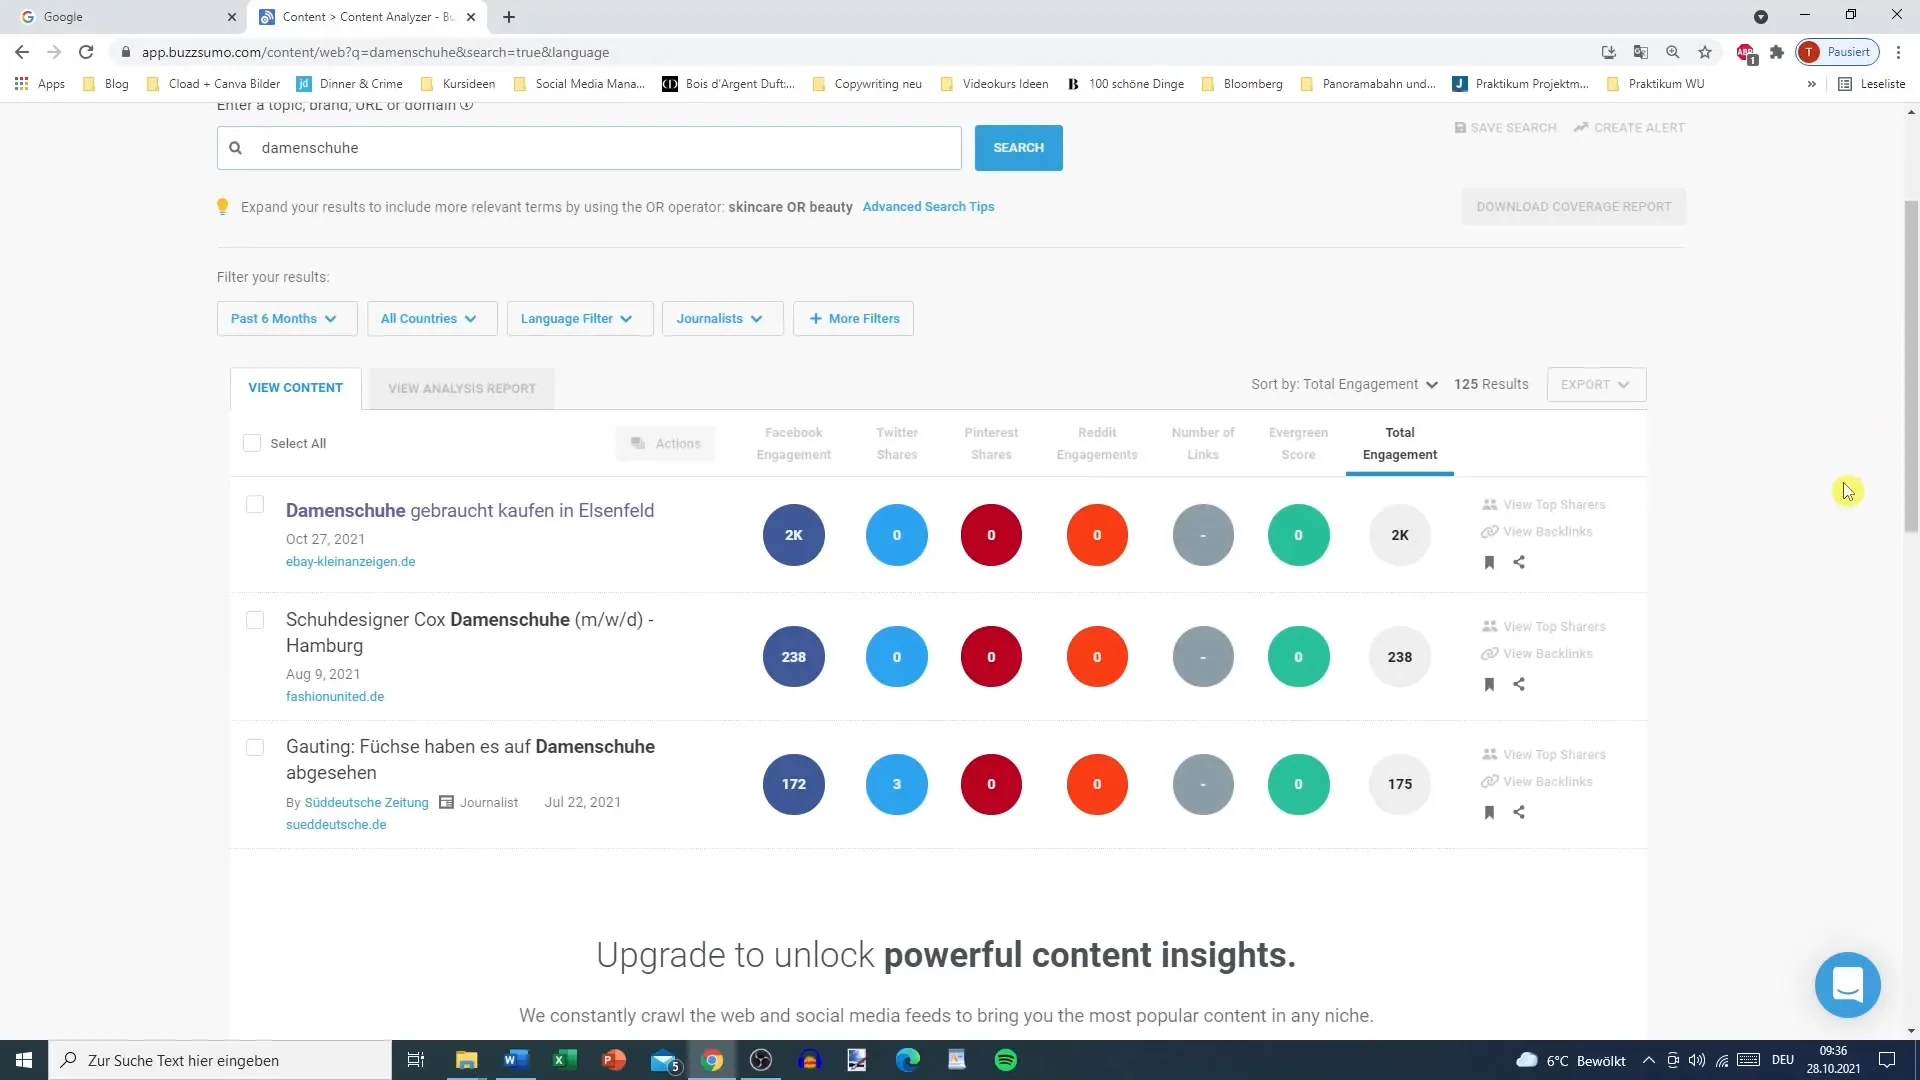
Task: Click the Actions button
Action: point(665,444)
